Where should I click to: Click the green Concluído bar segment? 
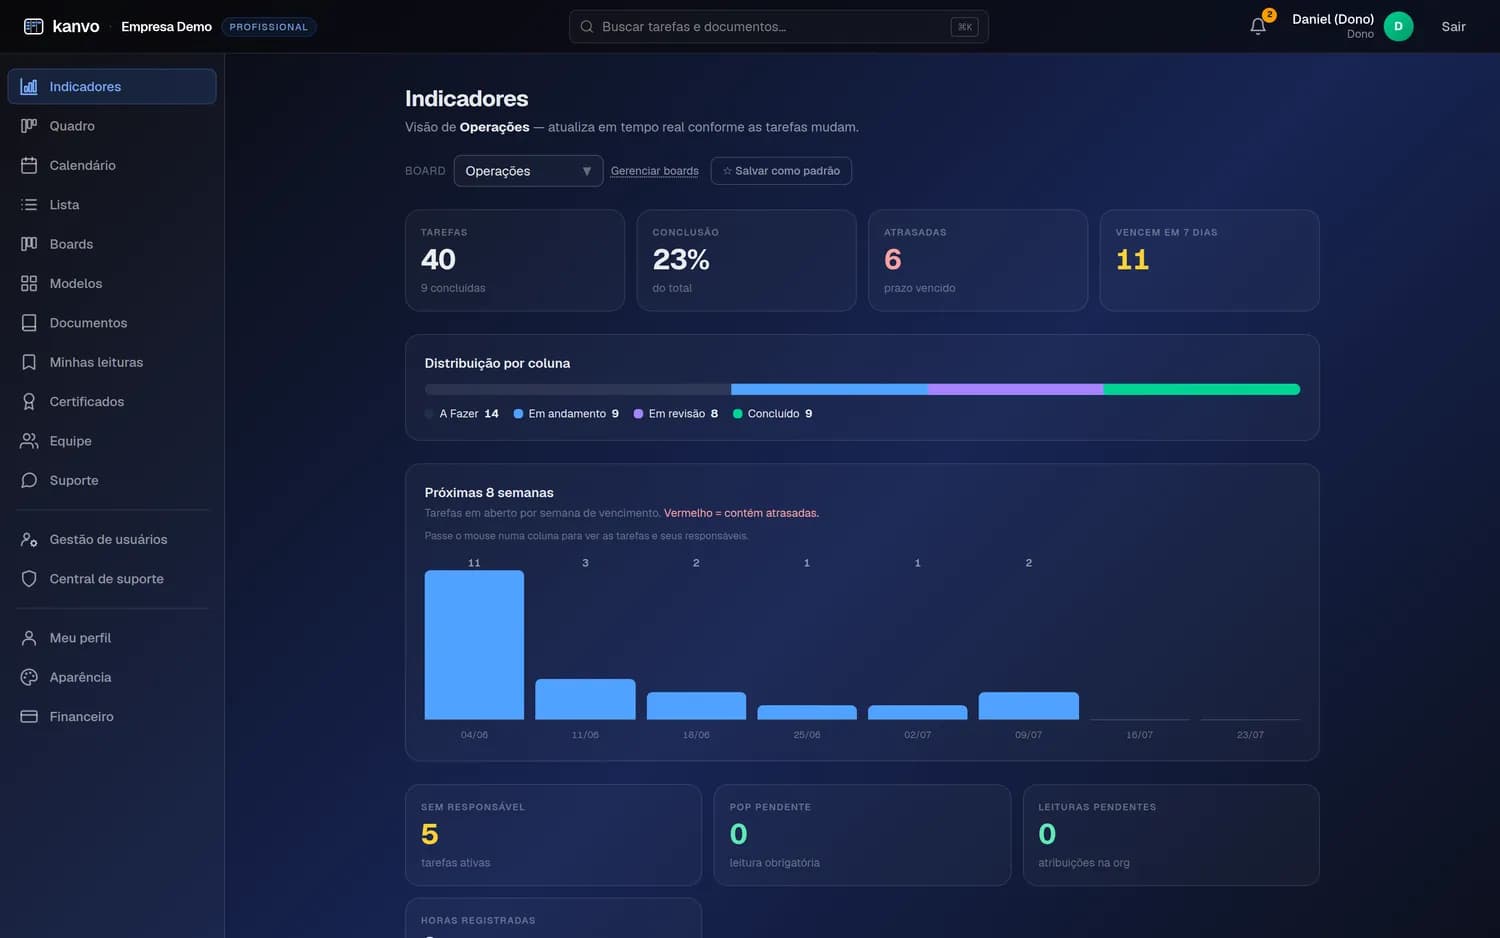point(1202,389)
